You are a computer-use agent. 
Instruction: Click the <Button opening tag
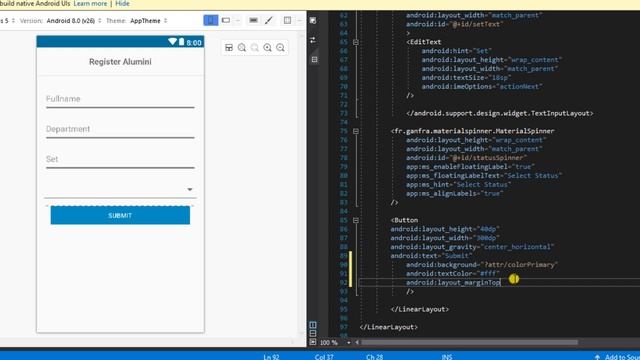coord(404,220)
